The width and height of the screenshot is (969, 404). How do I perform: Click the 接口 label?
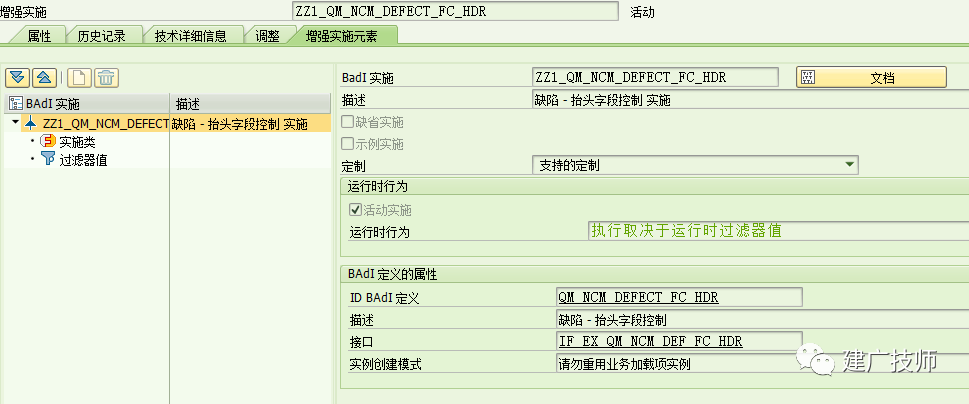tap(362, 342)
